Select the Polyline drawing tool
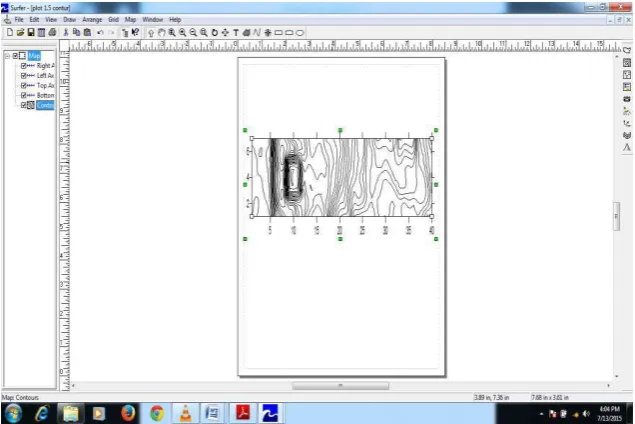This screenshot has height=424, width=635. coord(257,33)
